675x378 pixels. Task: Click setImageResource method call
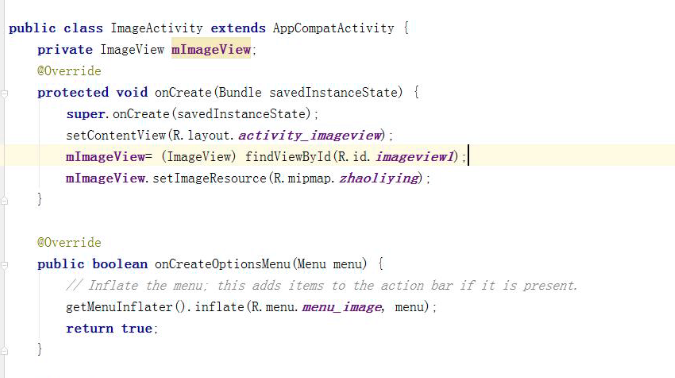210,178
